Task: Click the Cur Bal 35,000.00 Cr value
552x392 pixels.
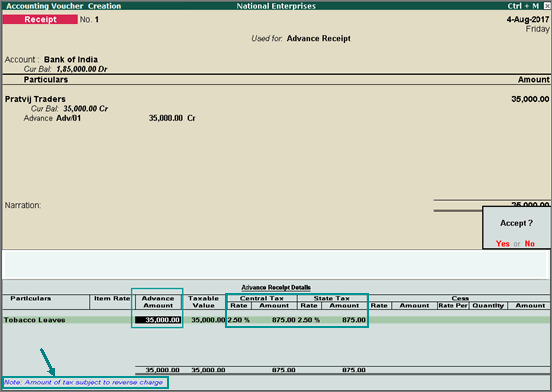Action: pos(86,108)
